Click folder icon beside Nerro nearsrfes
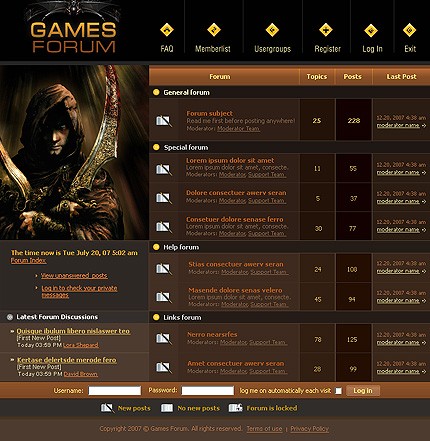Image resolution: width=430 pixels, height=441 pixels. click(164, 338)
